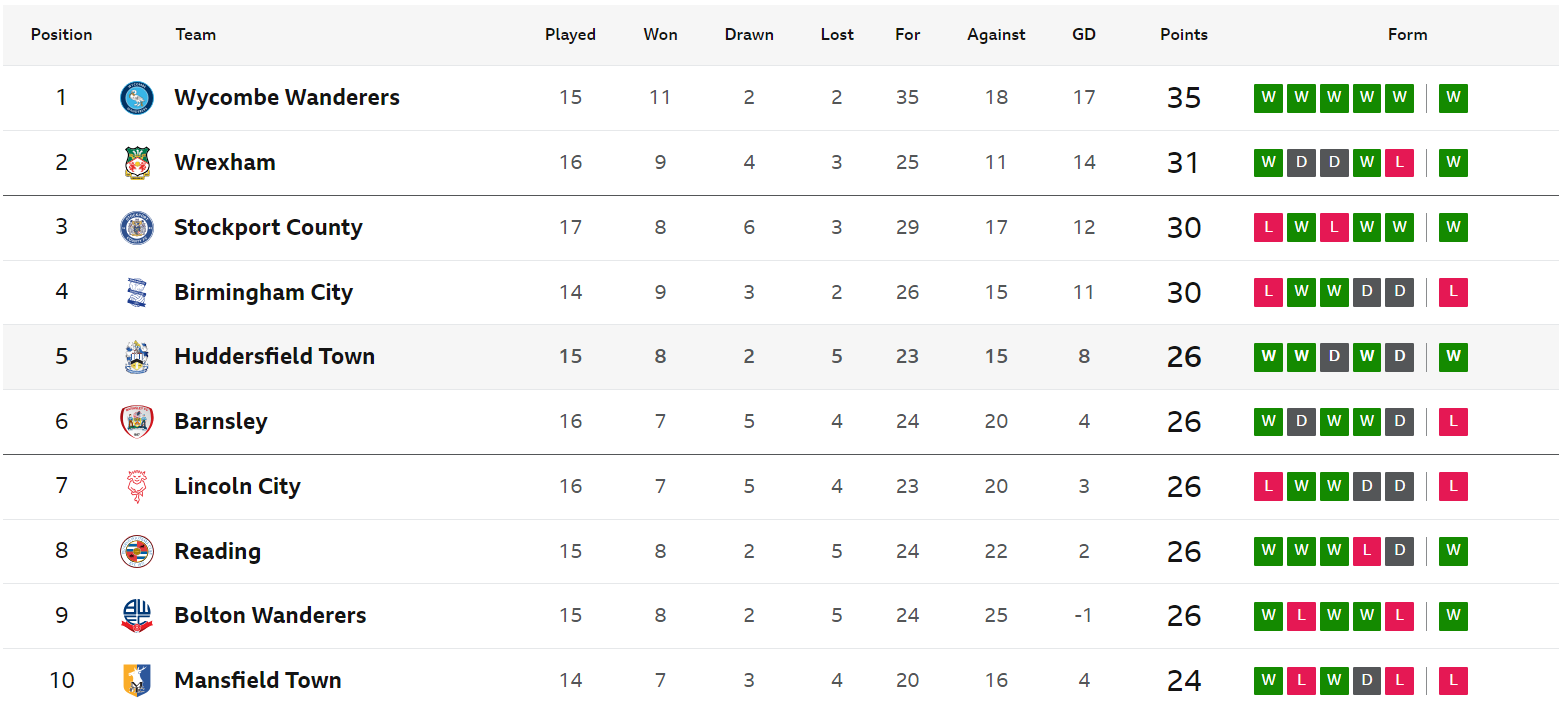The width and height of the screenshot is (1559, 709).
Task: Click the Wycombe Wanderers club crest
Action: click(x=136, y=98)
